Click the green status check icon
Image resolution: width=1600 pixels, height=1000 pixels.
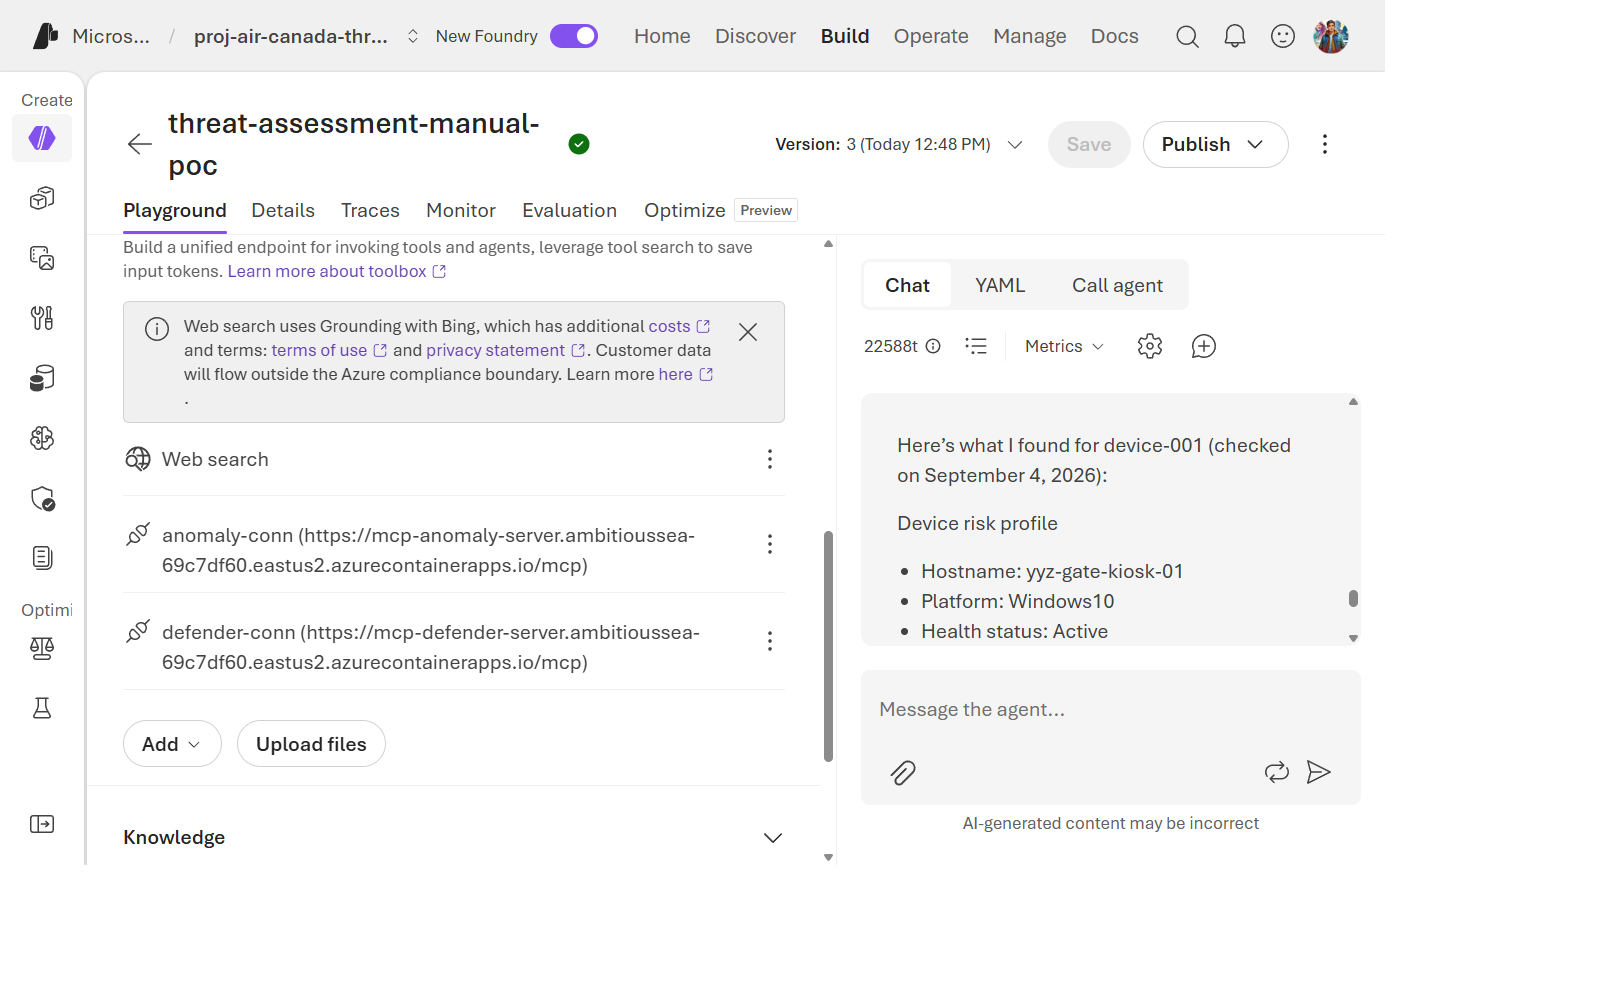click(579, 144)
